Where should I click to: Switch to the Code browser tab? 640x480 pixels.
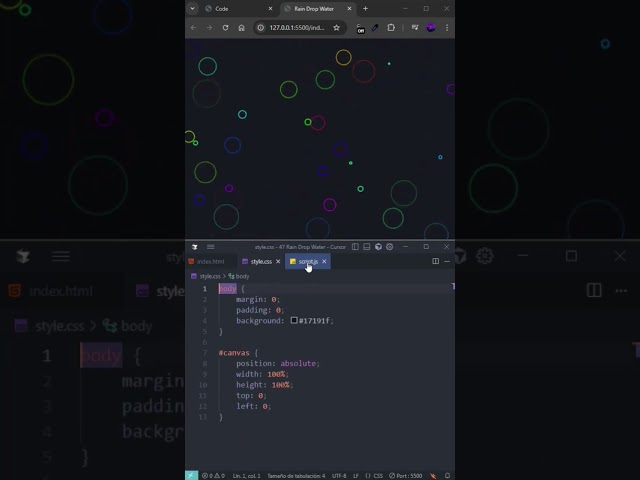coord(238,9)
